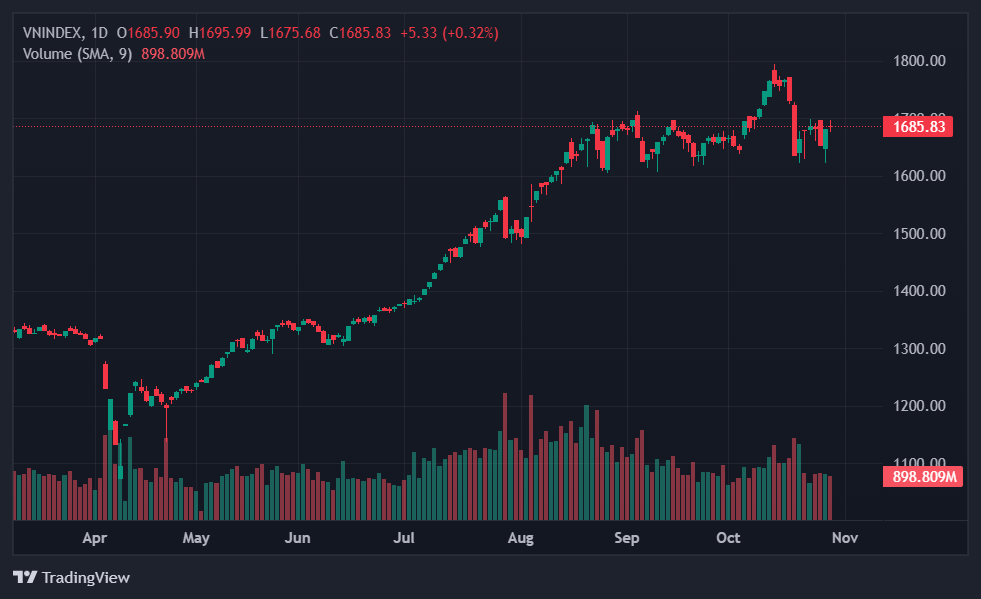Click the Nov label on the time axis
This screenshot has width=981, height=599.
pyautogui.click(x=845, y=538)
